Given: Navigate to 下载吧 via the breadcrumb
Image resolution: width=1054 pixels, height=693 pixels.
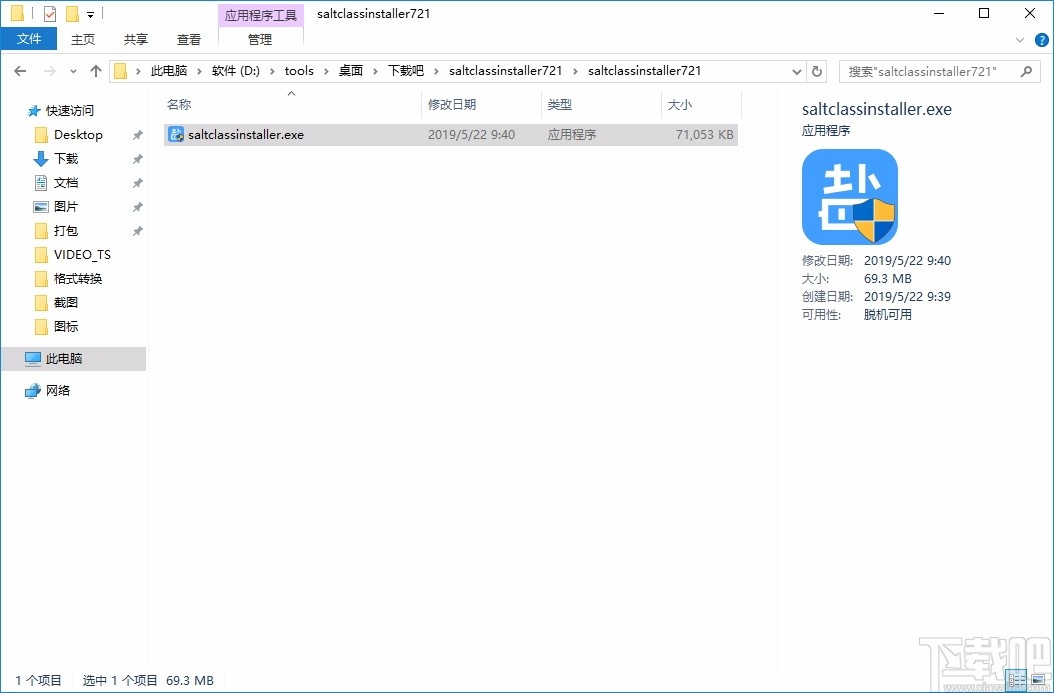Looking at the screenshot, I should click(x=405, y=71).
